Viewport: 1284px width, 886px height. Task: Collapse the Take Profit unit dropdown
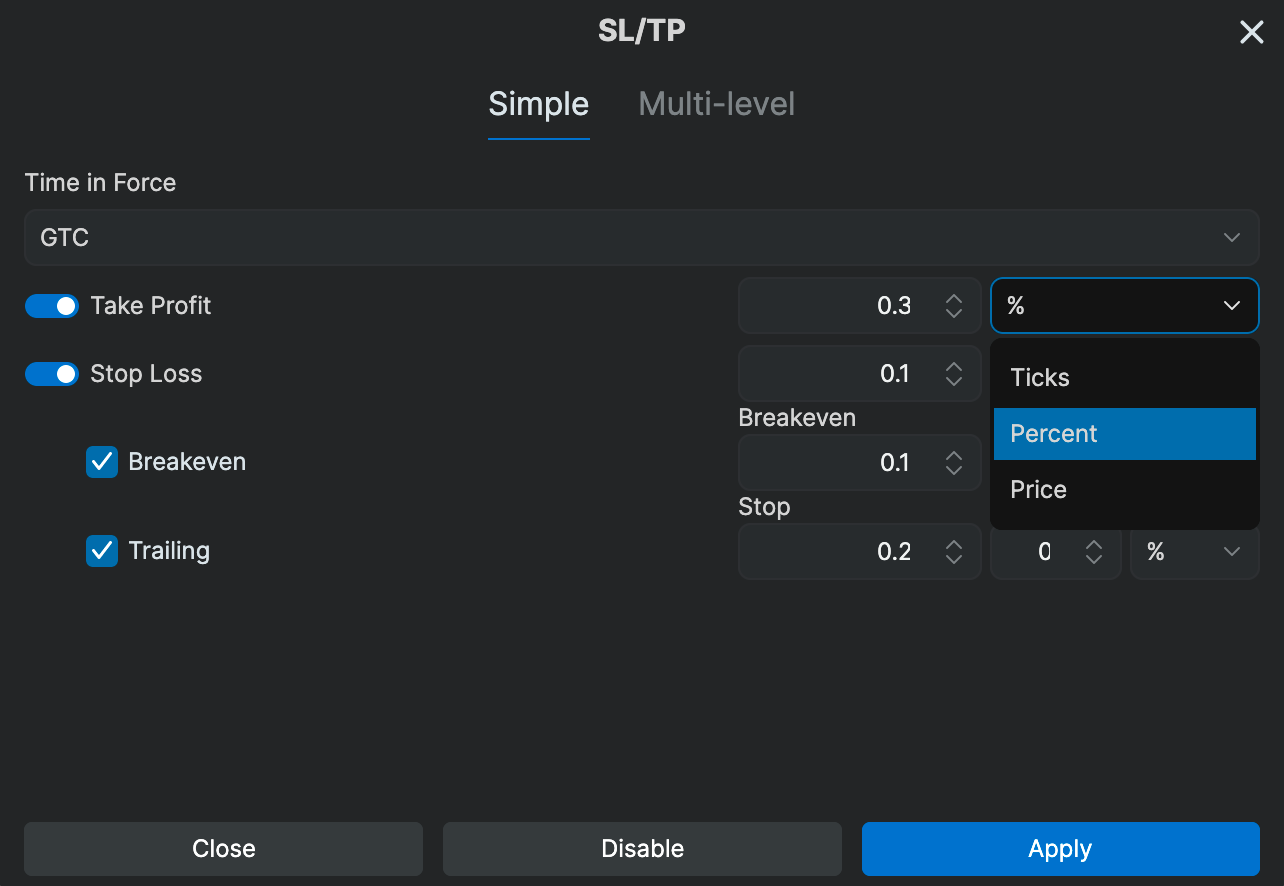pos(1125,306)
